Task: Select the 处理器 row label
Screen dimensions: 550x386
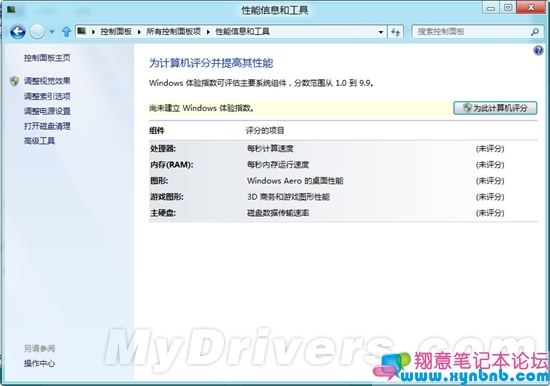Action: (163, 149)
